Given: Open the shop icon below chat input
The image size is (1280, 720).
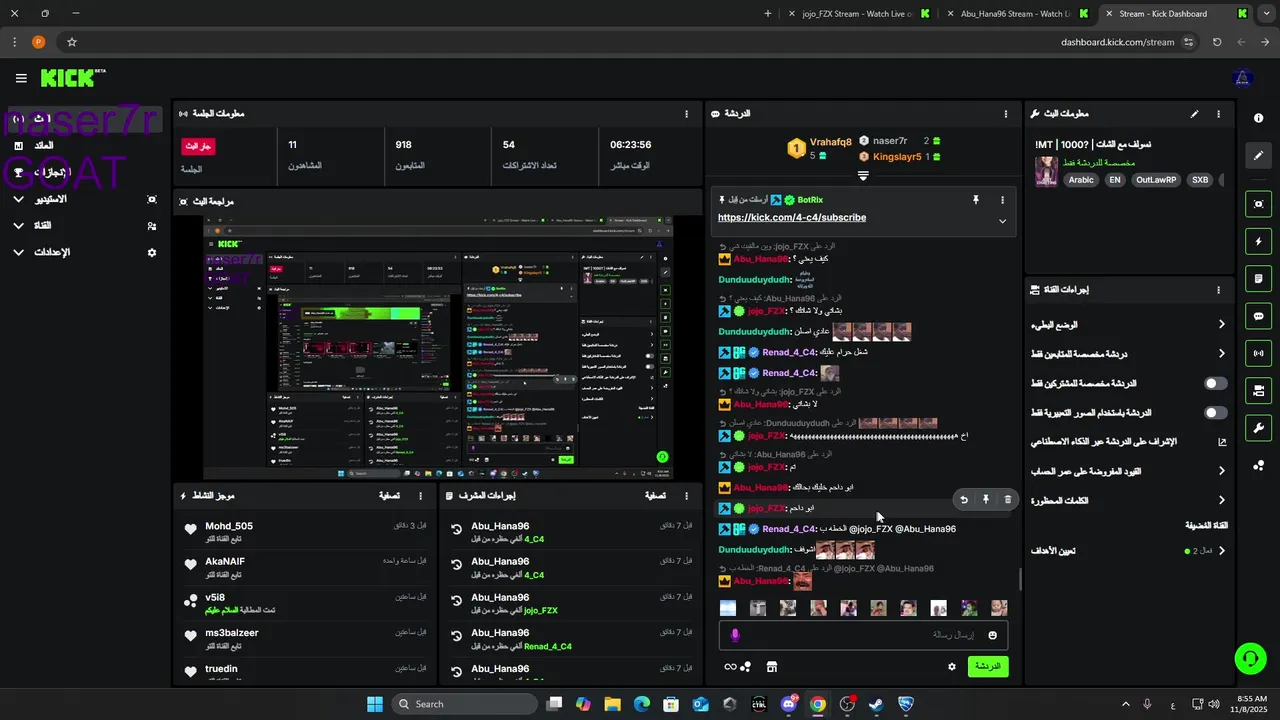Looking at the screenshot, I should pyautogui.click(x=772, y=667).
